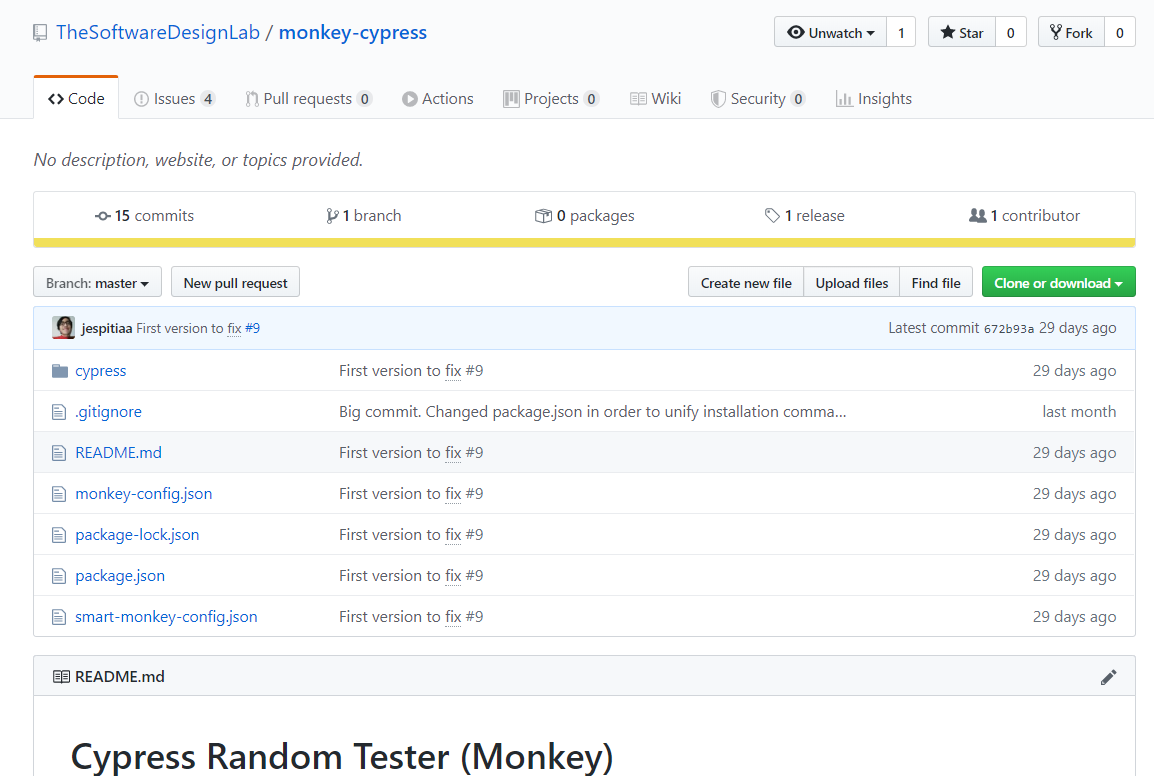Screen dimensions: 1154x776
Task: Open the smart-monkey-config.json file
Action: [x=166, y=617]
